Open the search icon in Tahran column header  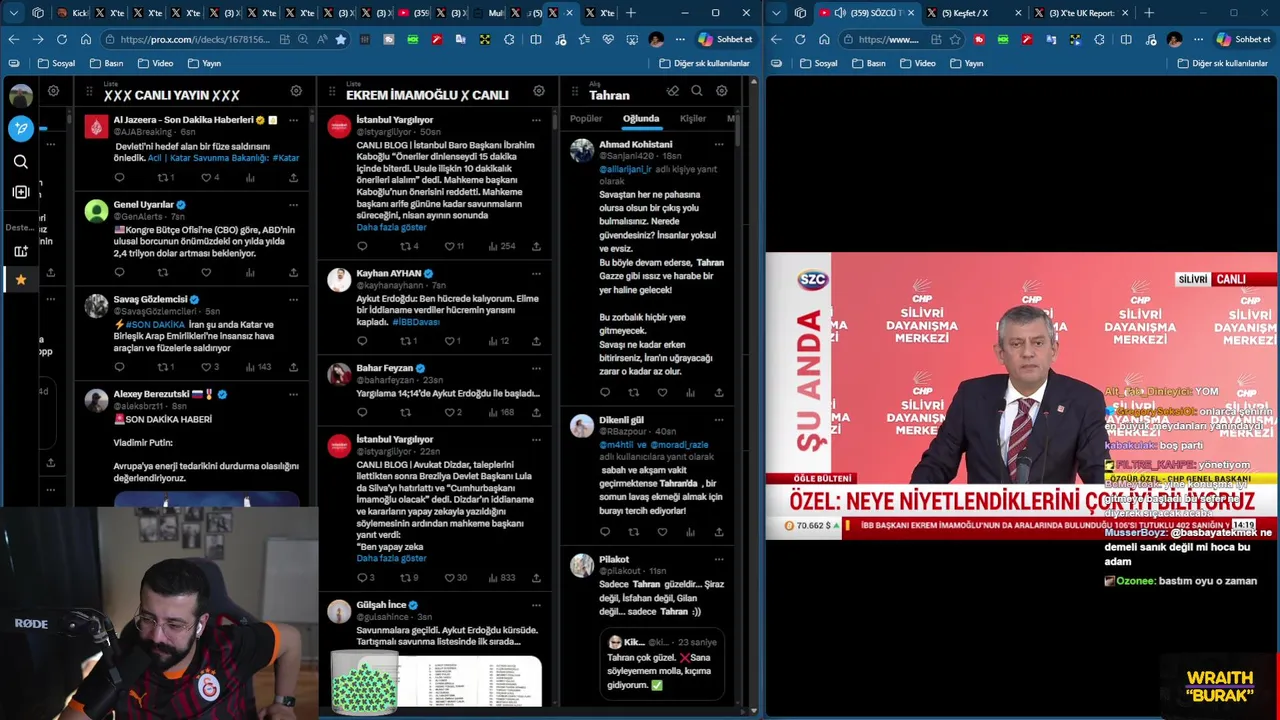697,91
